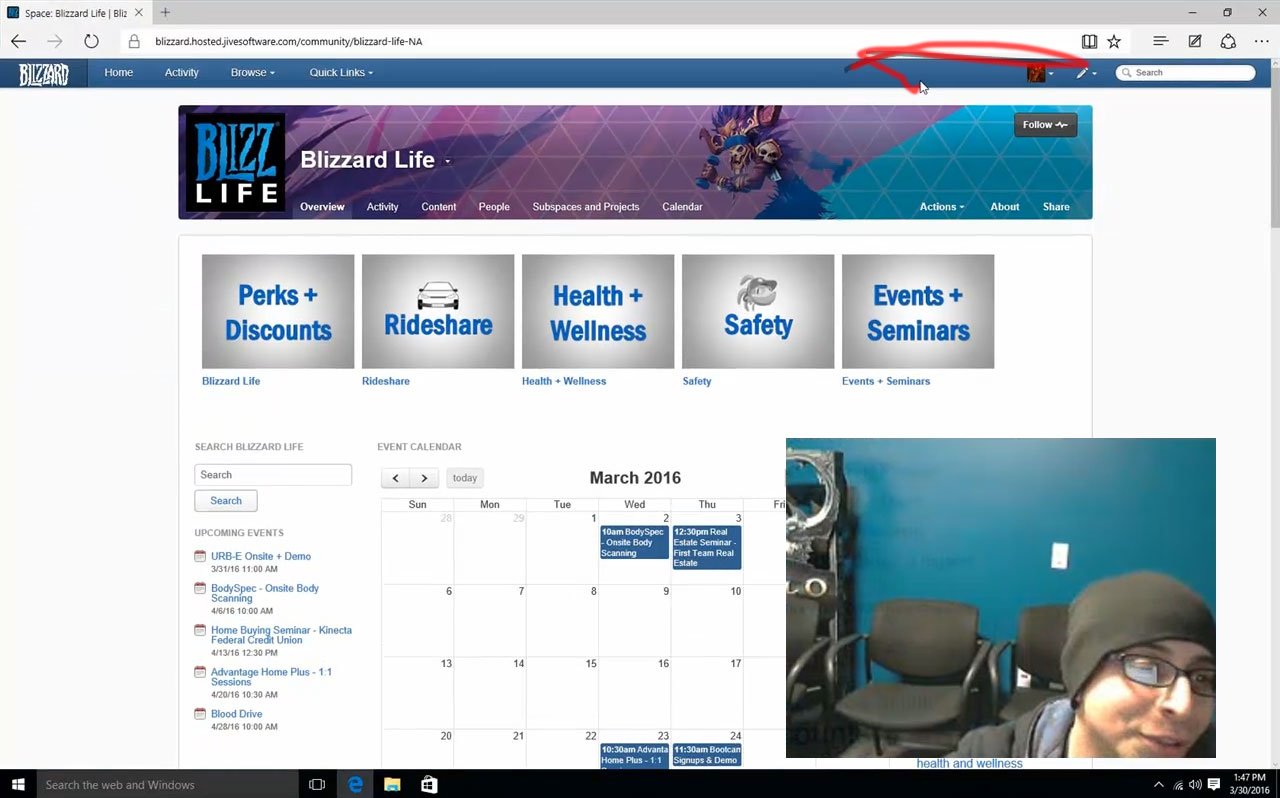Refresh the page with reload icon
Screen dimensions: 1280x798
pos(91,42)
